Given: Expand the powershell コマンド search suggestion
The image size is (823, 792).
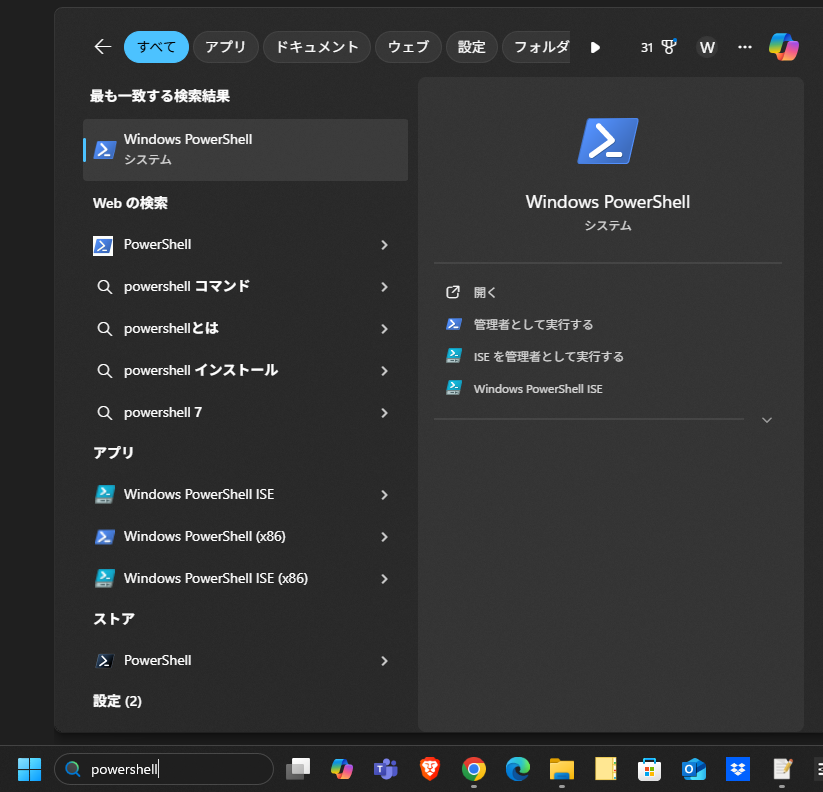Looking at the screenshot, I should 383,287.
